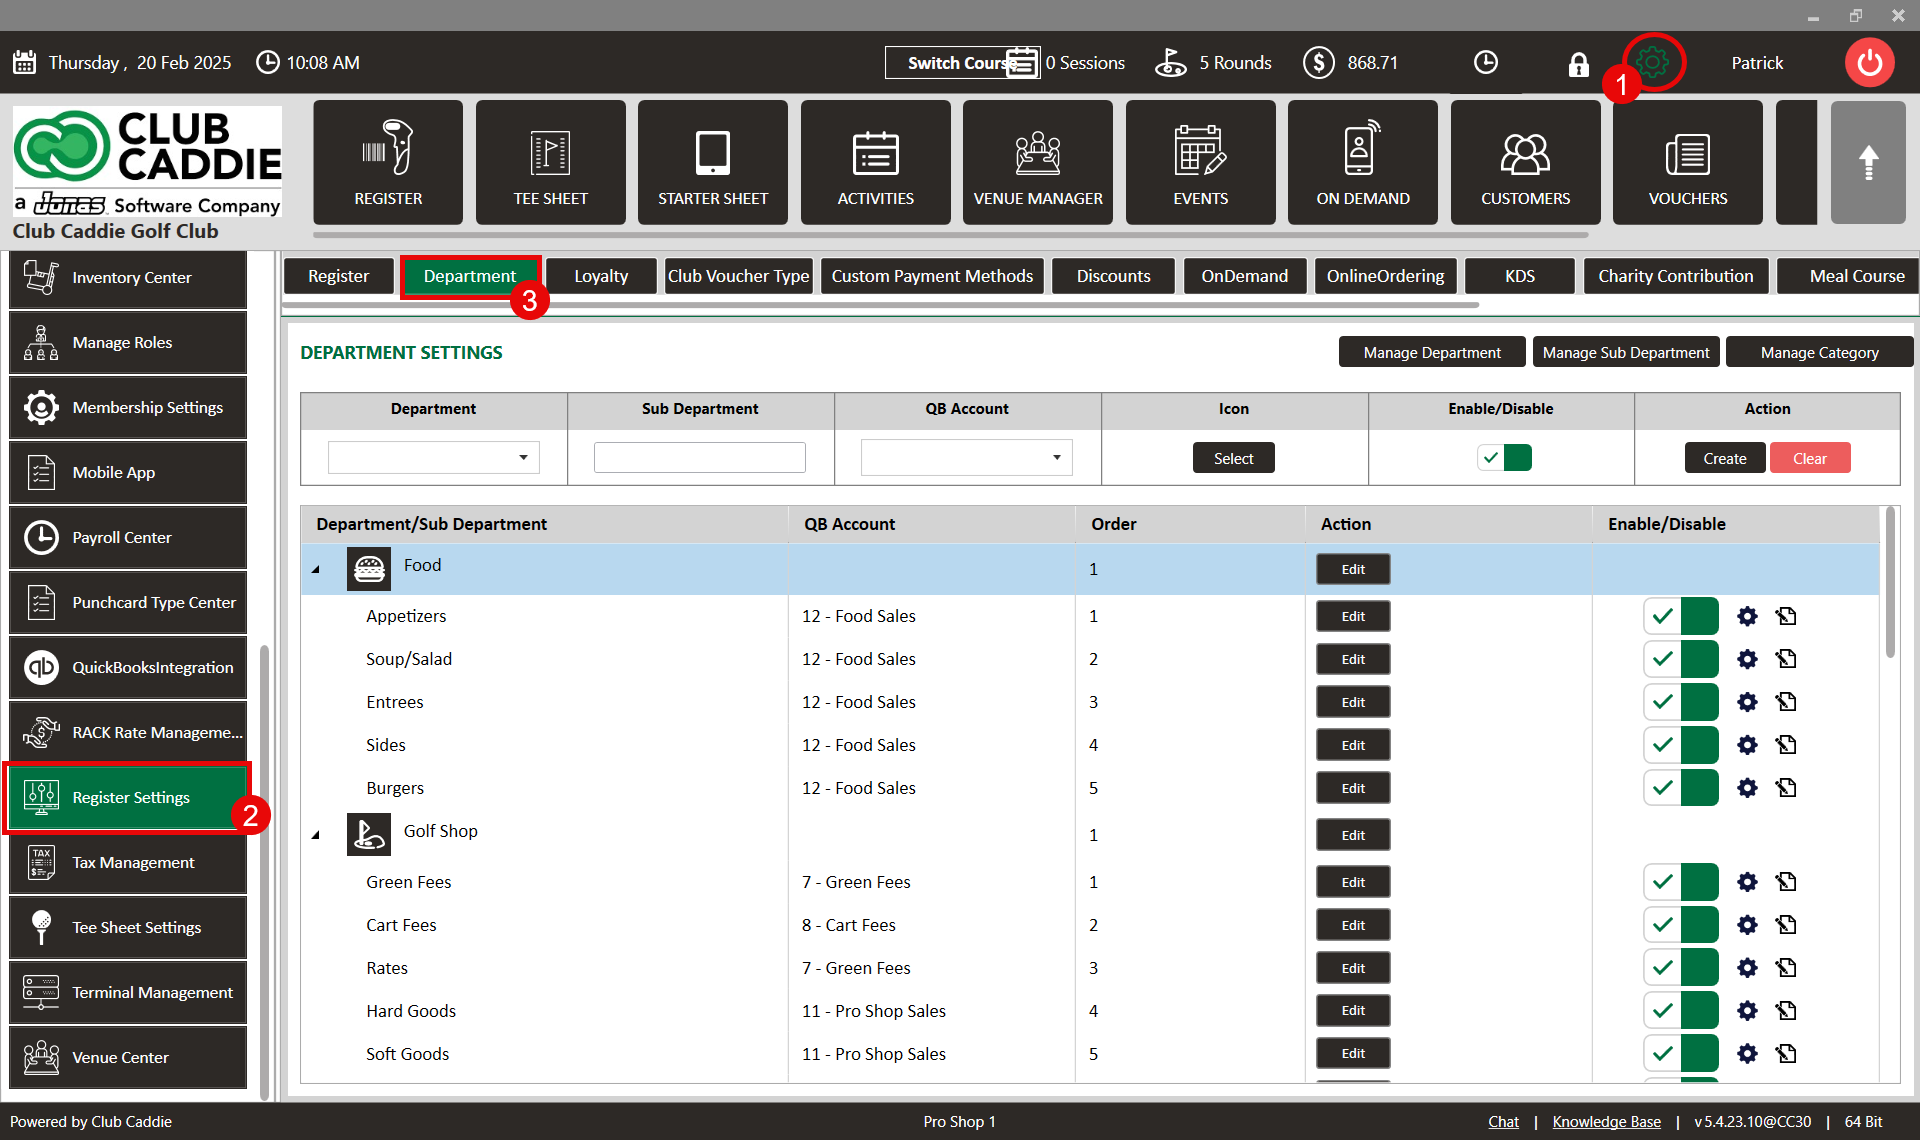Toggle enable switch for Appetizers

pos(1680,616)
